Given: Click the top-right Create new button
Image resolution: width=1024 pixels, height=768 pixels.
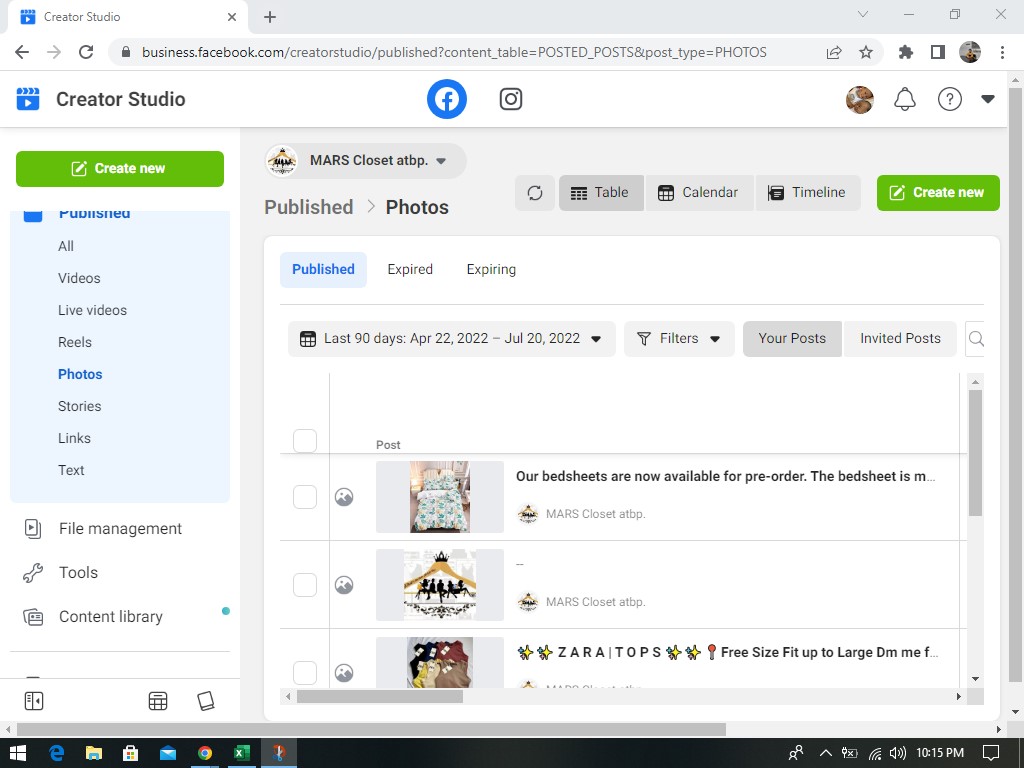Looking at the screenshot, I should pos(938,193).
